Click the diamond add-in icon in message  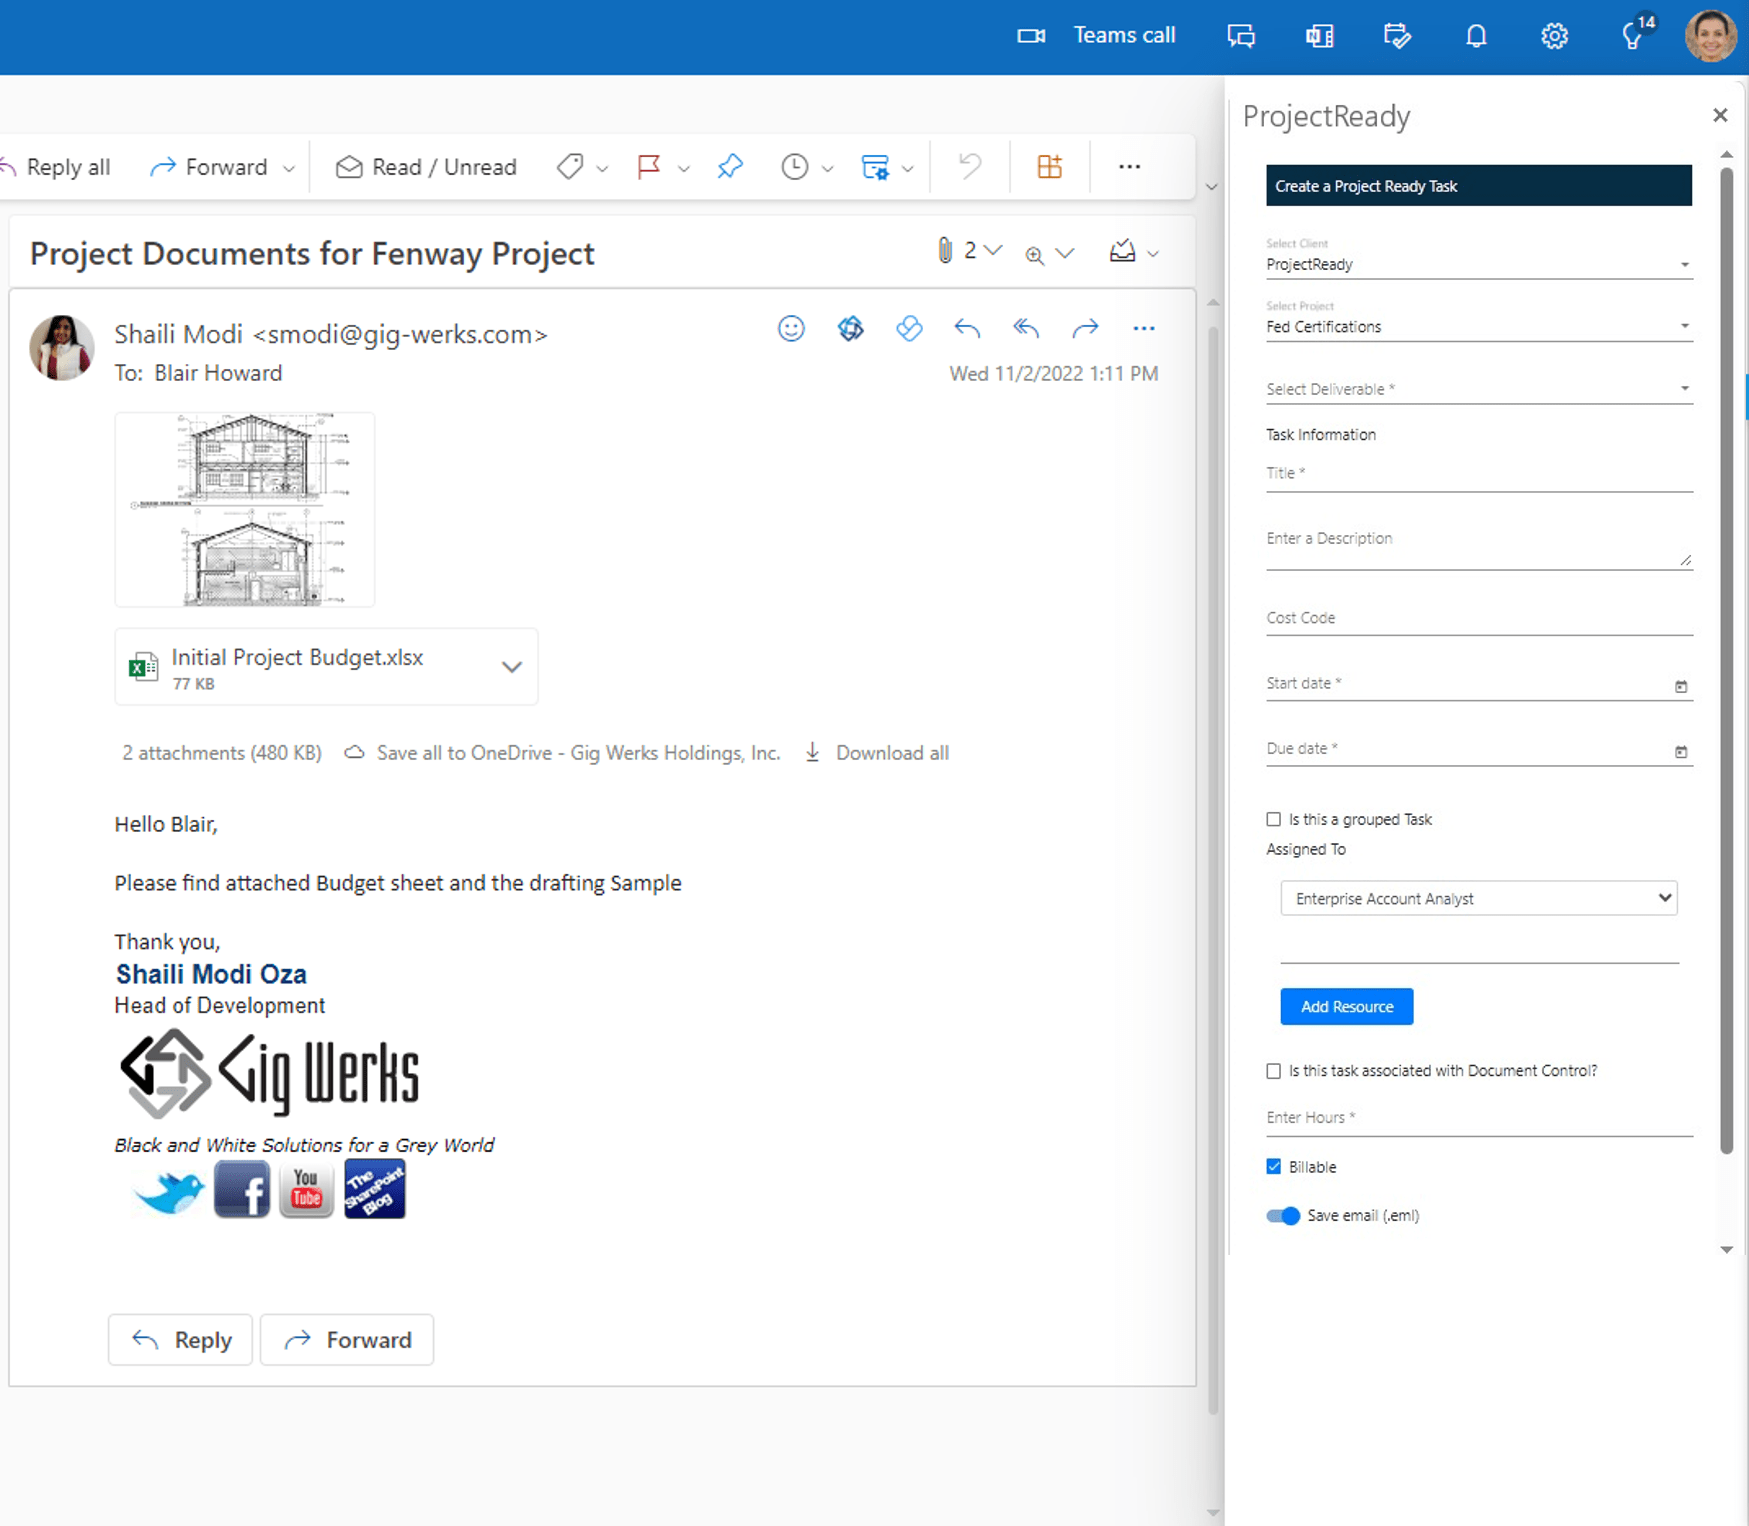pos(909,328)
